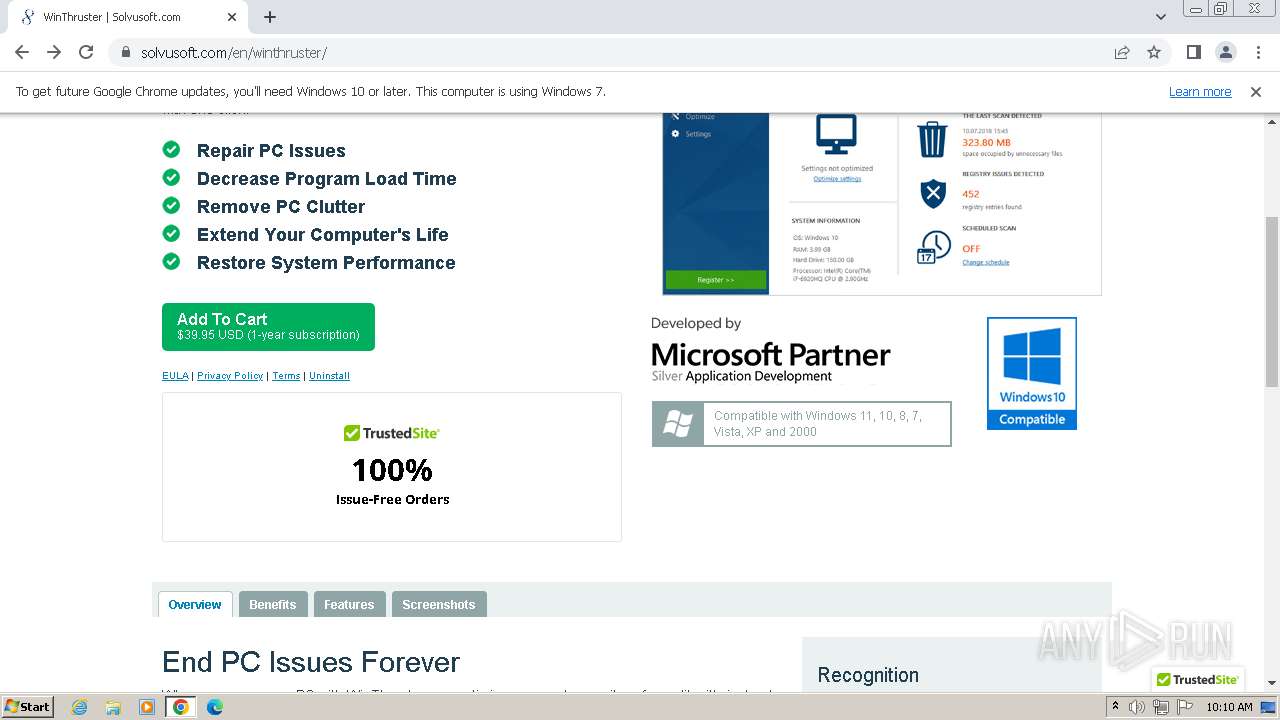Open the Privacy Policy link
The image size is (1280, 720).
coord(230,376)
